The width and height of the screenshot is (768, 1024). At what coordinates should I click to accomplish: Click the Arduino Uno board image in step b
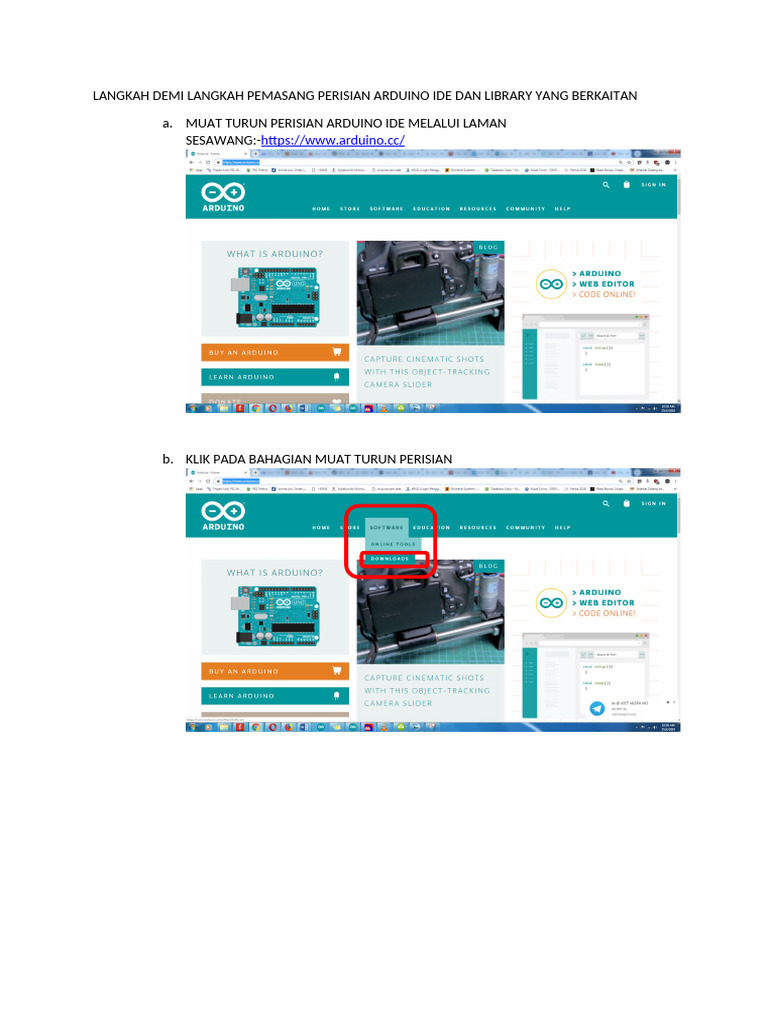(x=275, y=616)
